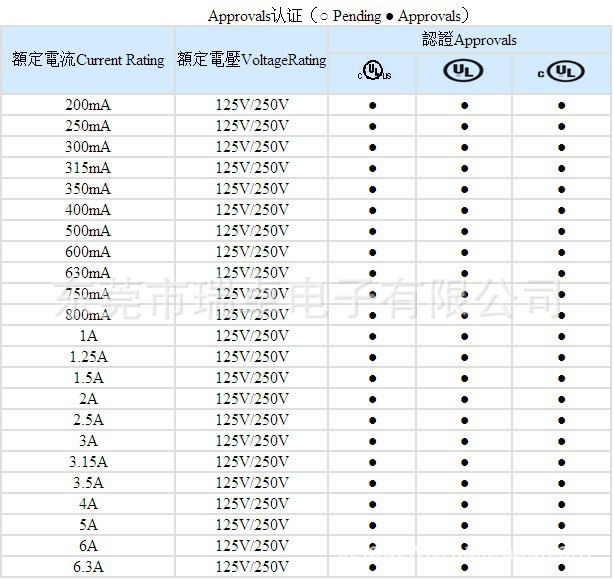This screenshot has height=580, width=614.
Task: Select the 2.5A current rating cell
Action: pos(88,420)
